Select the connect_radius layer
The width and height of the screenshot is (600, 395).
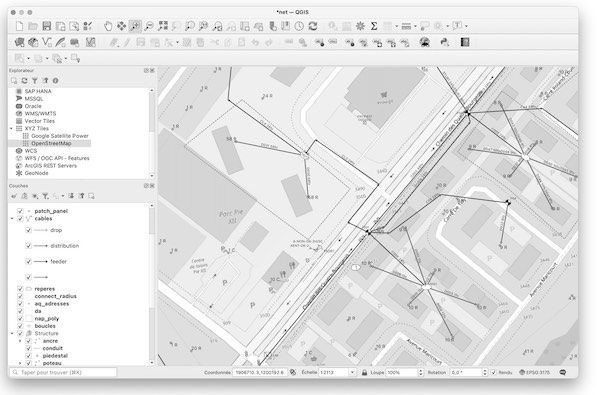click(55, 296)
